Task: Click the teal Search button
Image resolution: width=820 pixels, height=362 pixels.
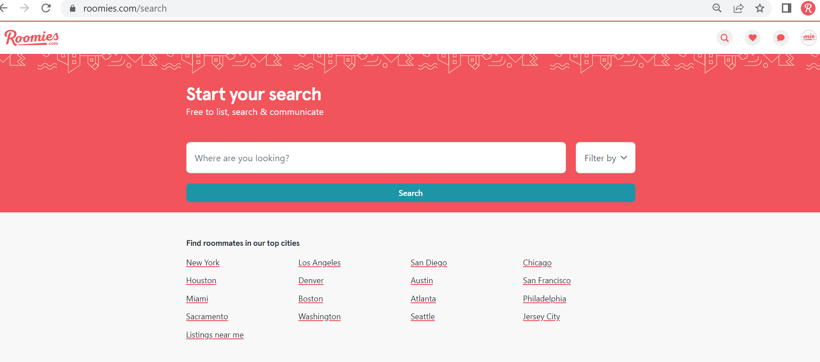Action: 411,193
